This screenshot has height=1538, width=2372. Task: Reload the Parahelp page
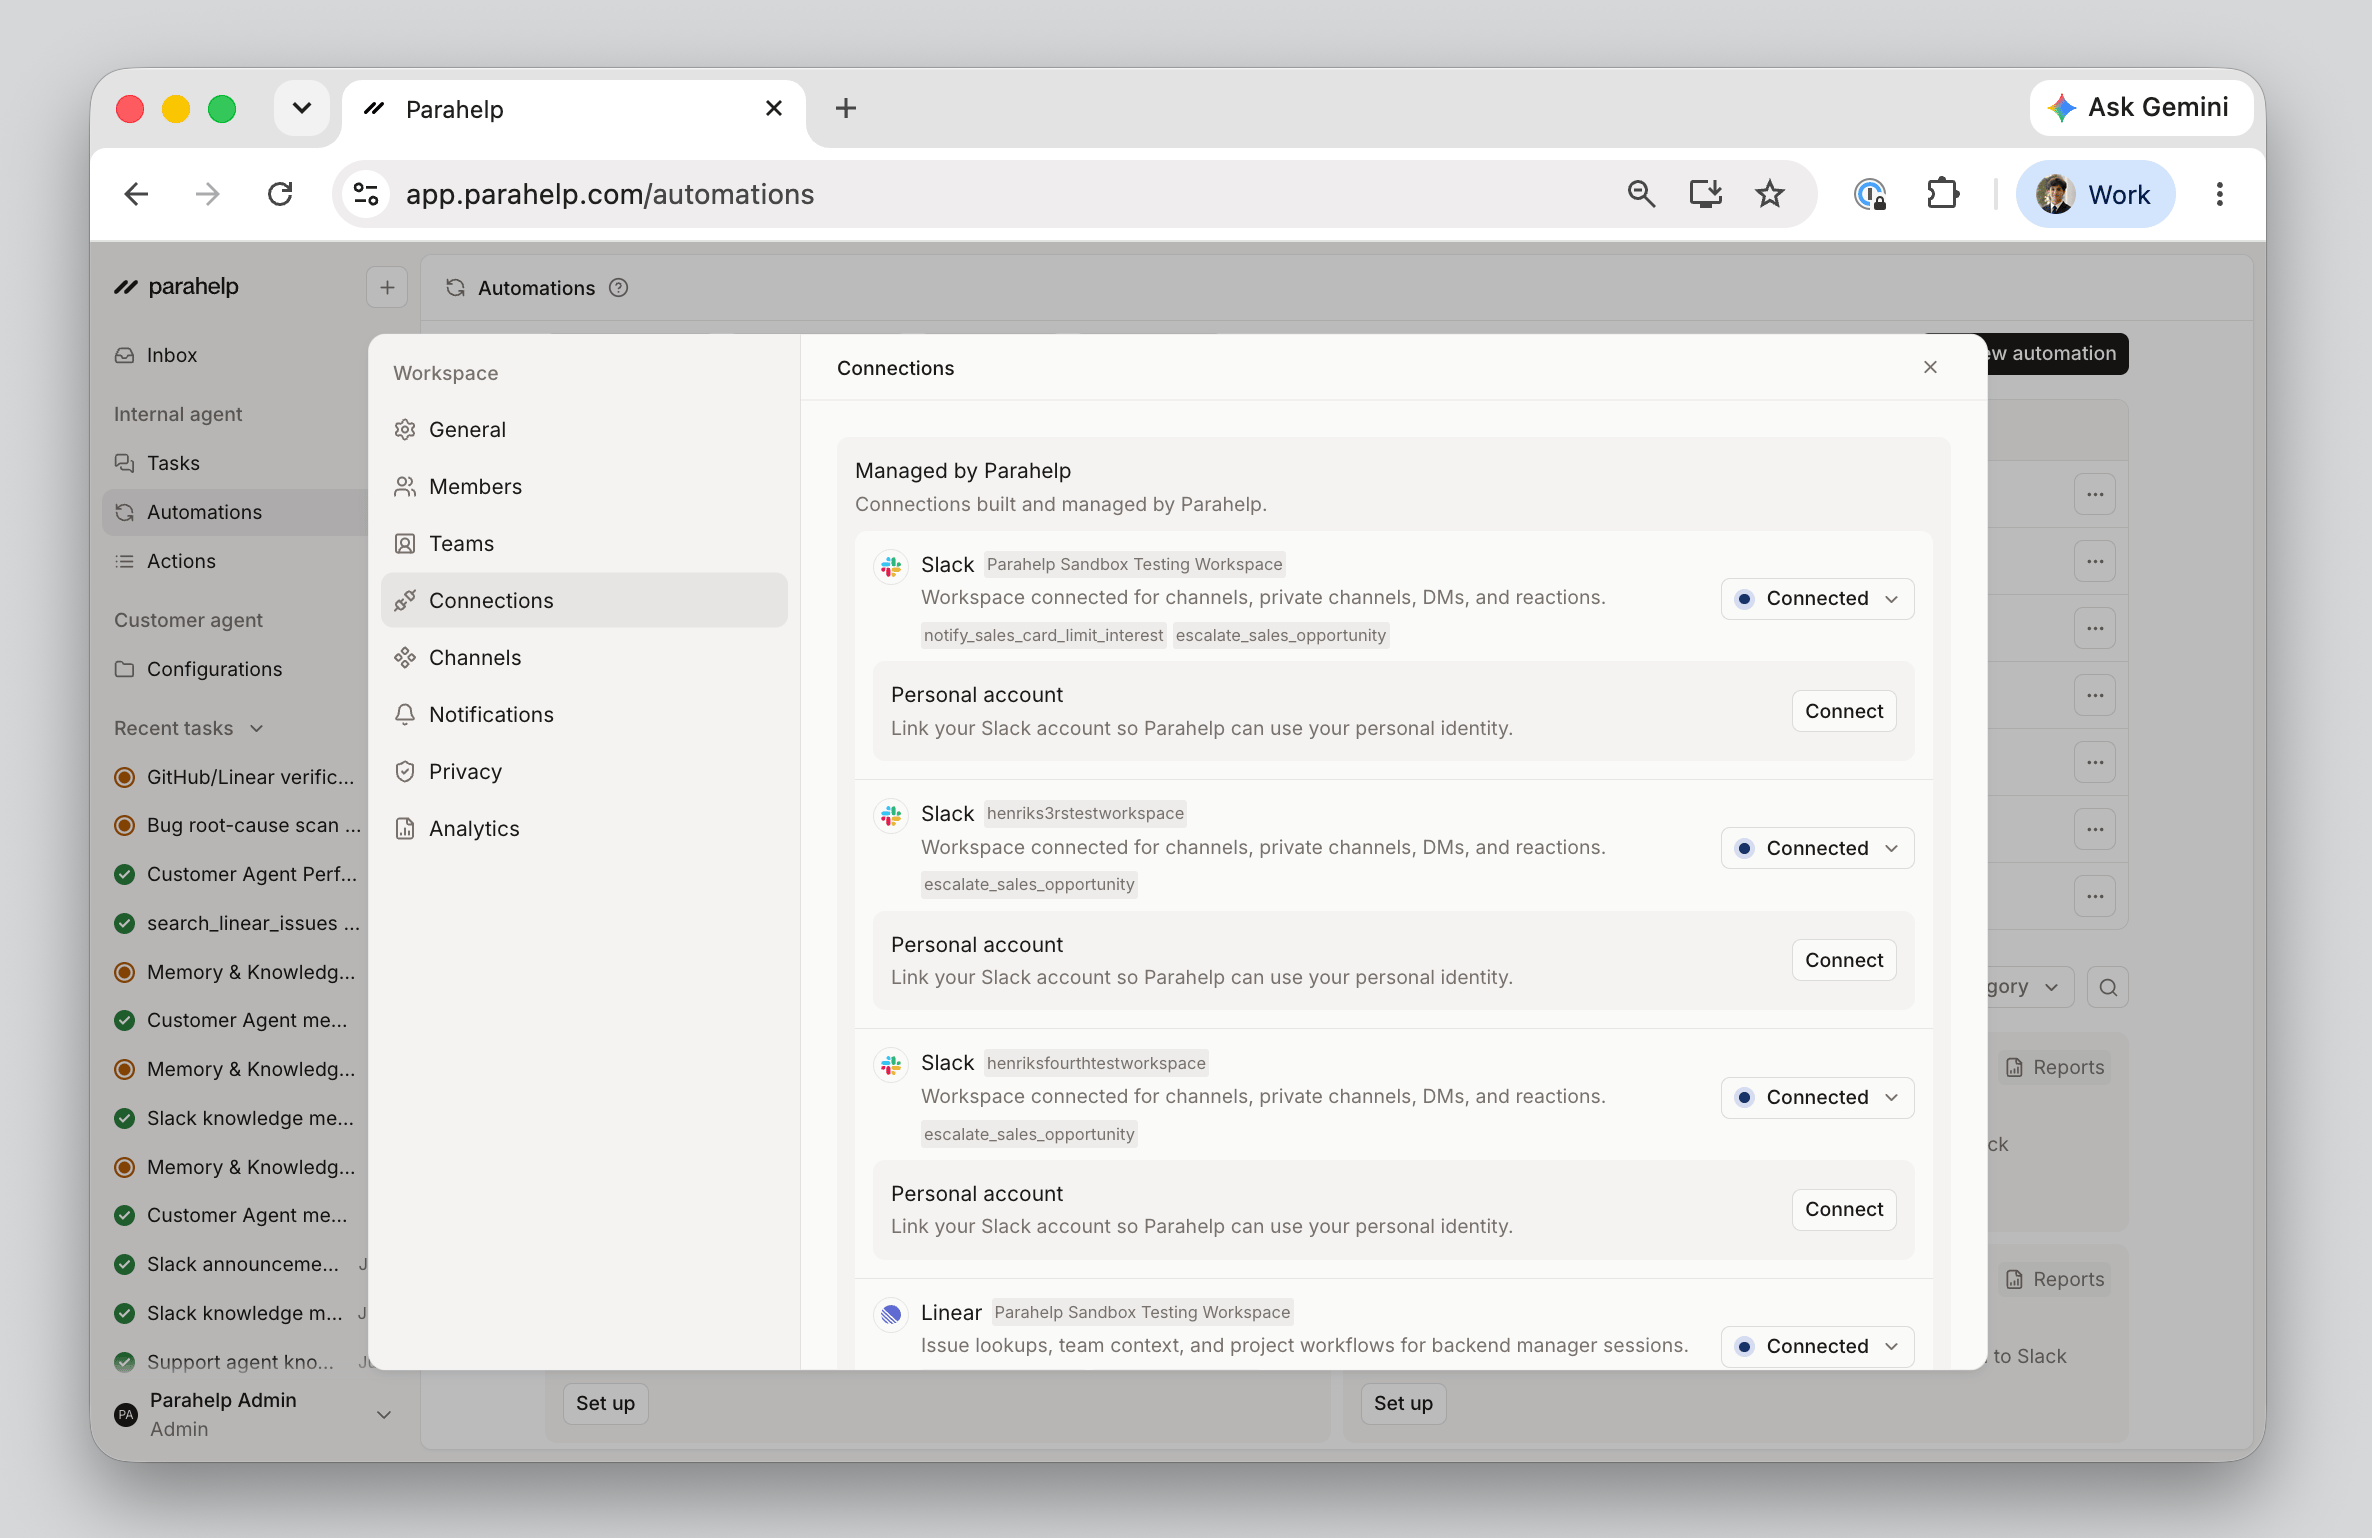point(280,194)
